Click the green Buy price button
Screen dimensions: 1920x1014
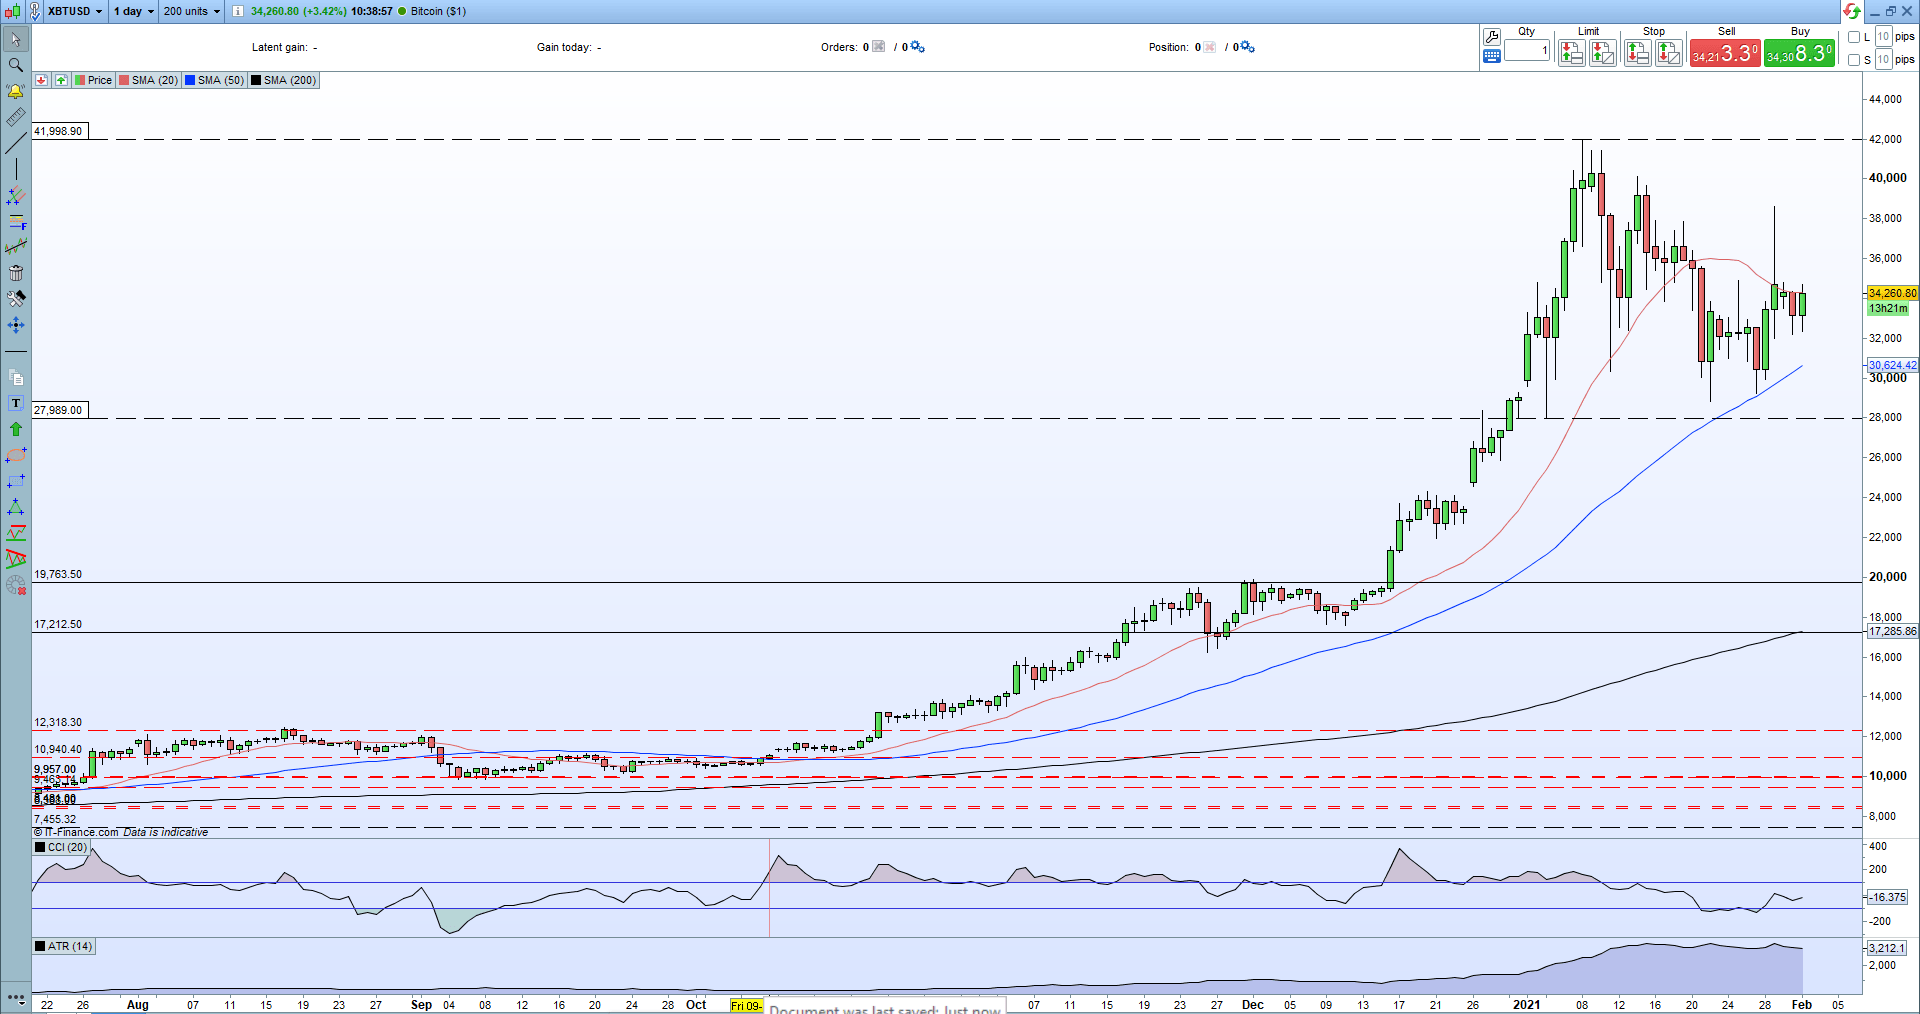(1799, 53)
